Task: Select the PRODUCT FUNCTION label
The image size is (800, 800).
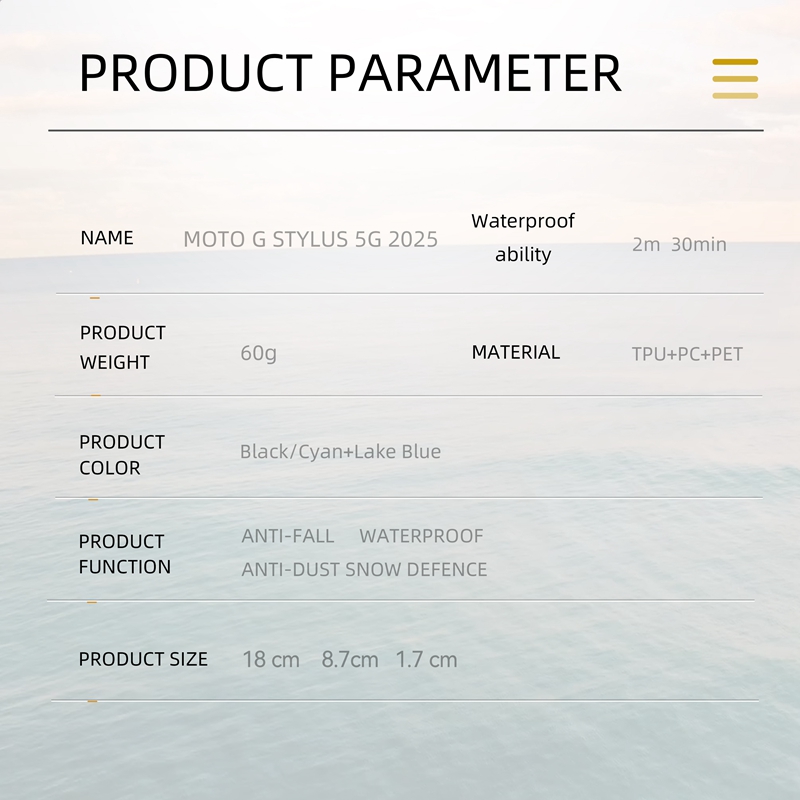Action: click(x=124, y=553)
